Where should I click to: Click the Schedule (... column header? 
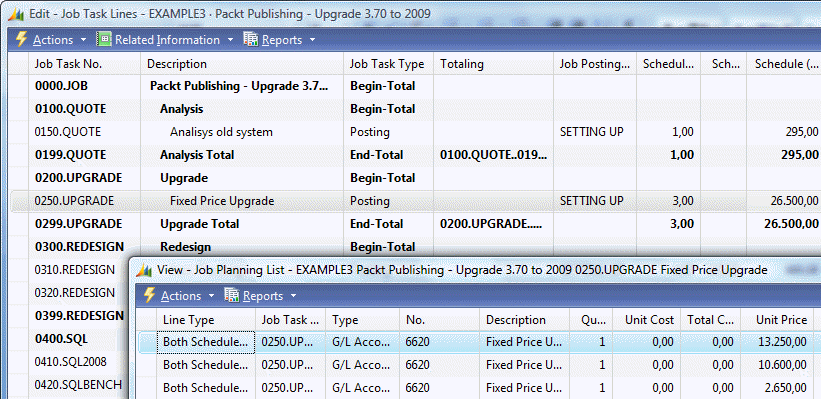click(784, 64)
